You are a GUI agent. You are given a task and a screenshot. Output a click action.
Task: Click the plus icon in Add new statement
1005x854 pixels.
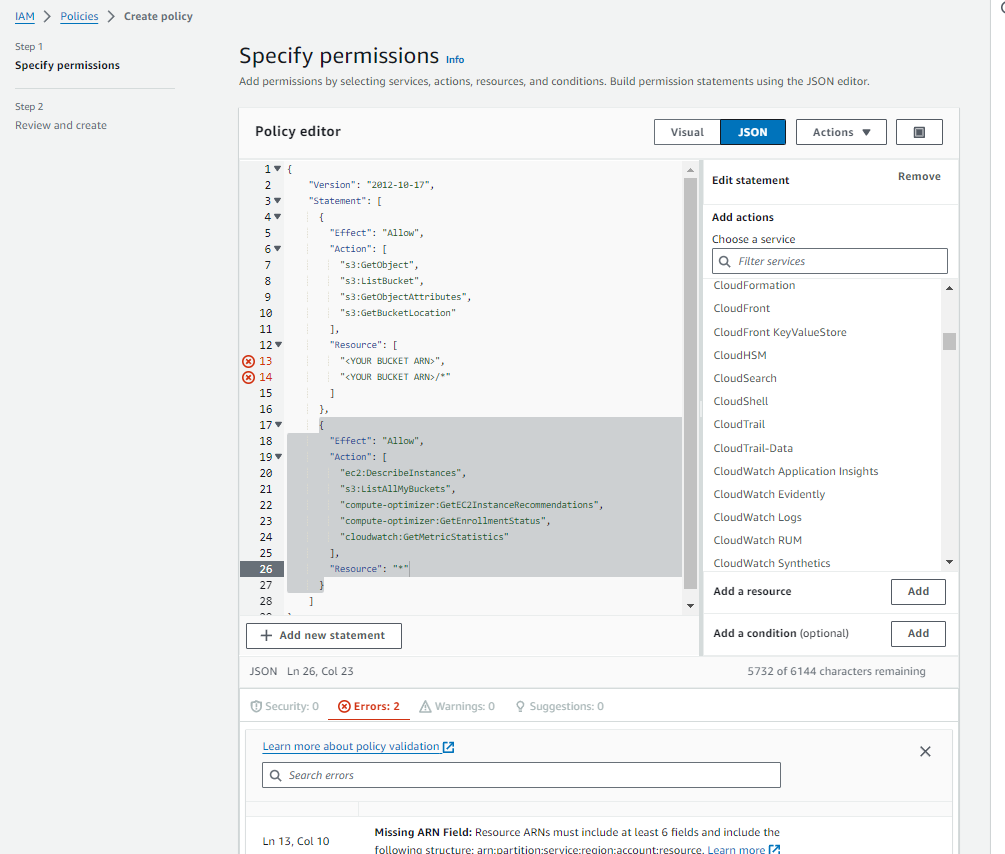[266, 636]
